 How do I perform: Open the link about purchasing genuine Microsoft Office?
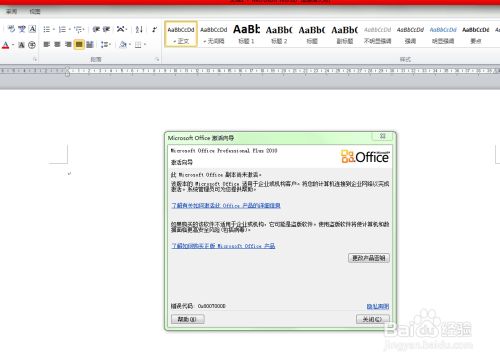coord(223,246)
